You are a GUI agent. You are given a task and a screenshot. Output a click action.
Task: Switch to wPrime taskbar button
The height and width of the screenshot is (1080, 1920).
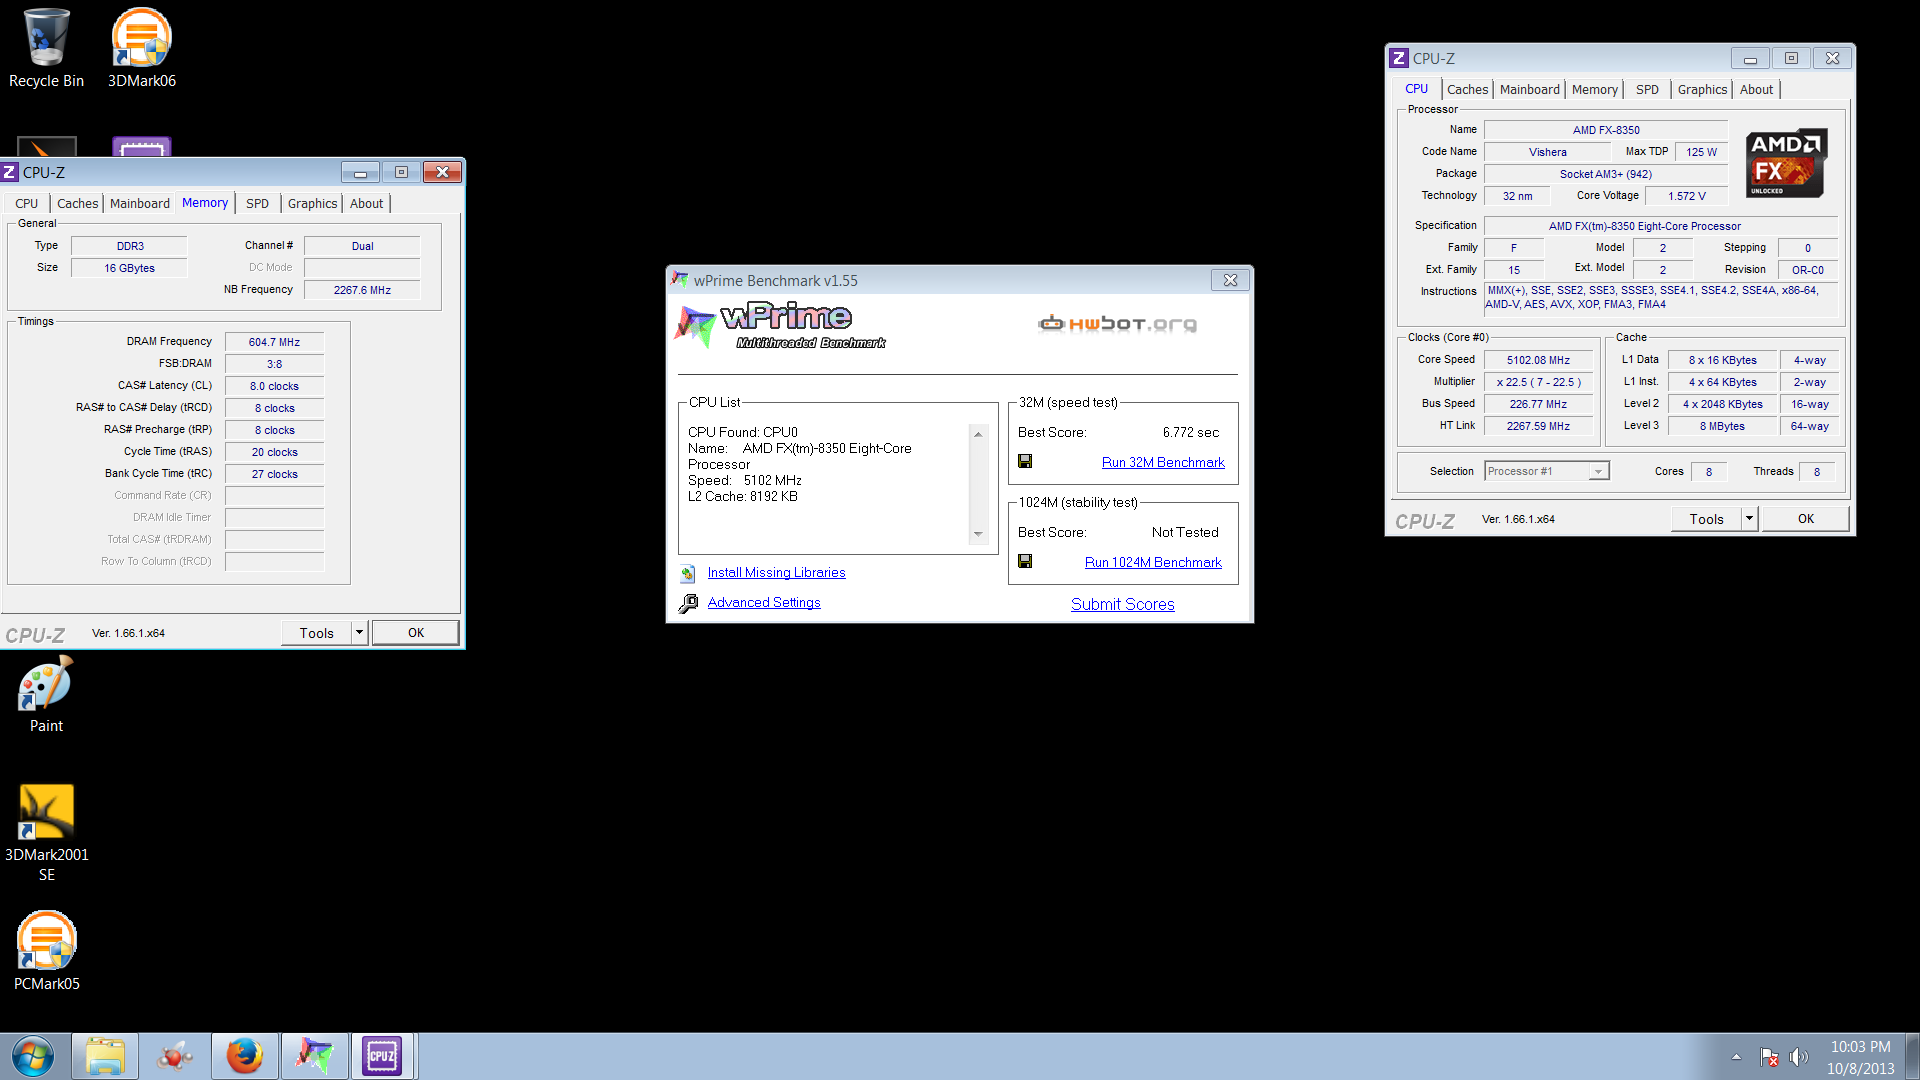tap(314, 1056)
